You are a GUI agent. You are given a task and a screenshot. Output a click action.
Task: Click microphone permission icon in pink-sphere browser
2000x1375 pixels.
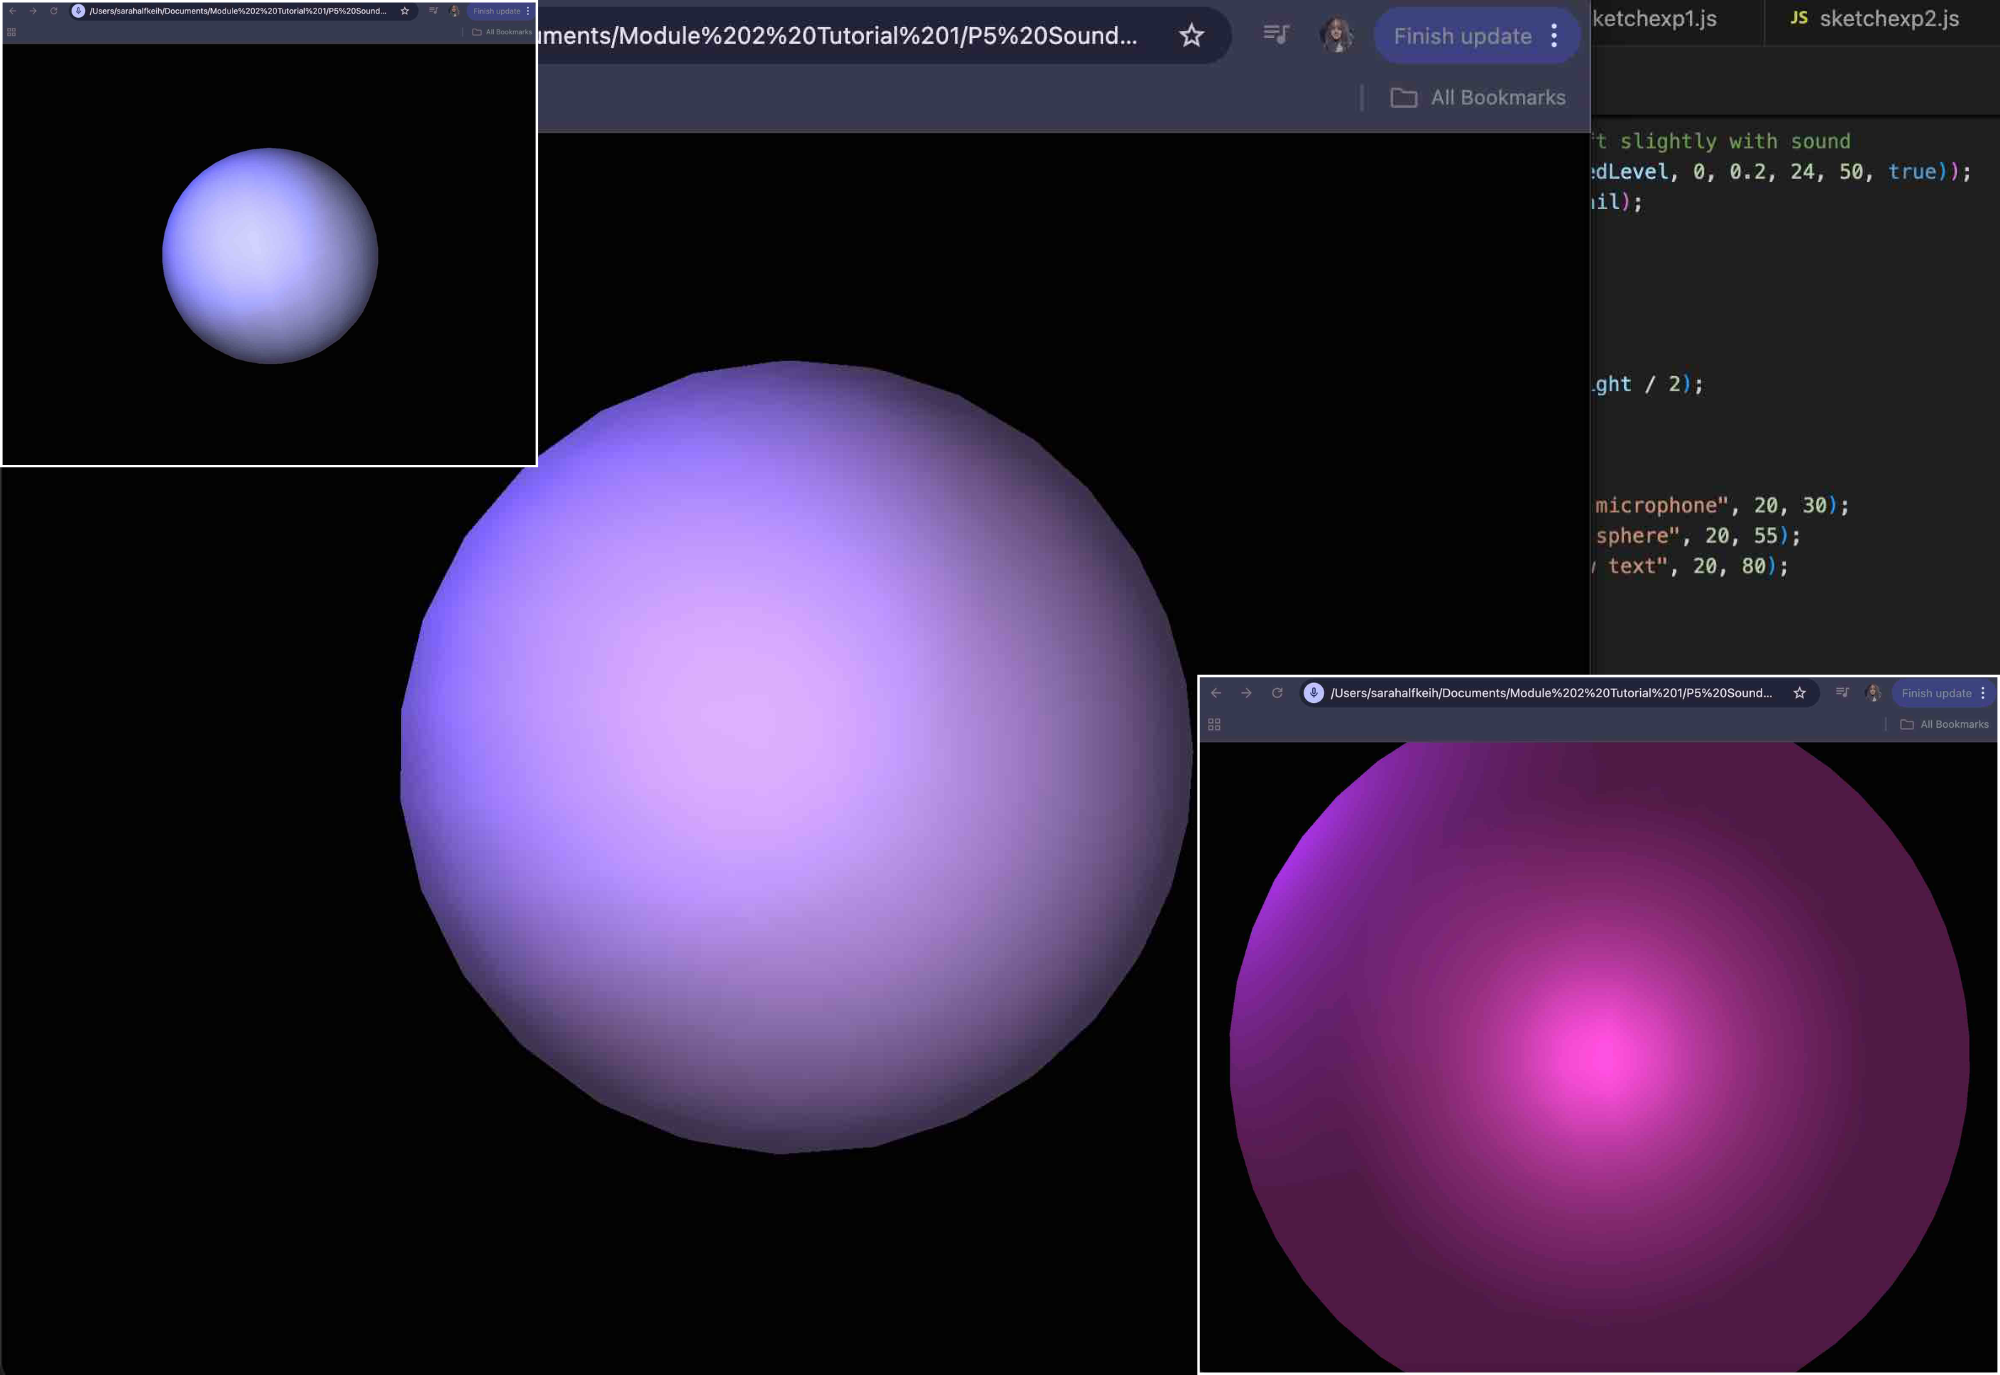coord(1314,693)
